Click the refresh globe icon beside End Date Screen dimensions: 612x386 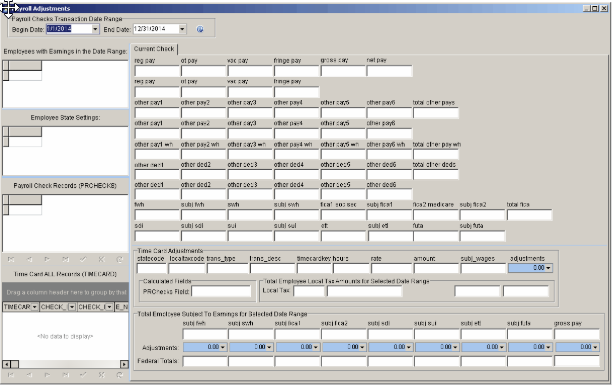[x=200, y=29]
